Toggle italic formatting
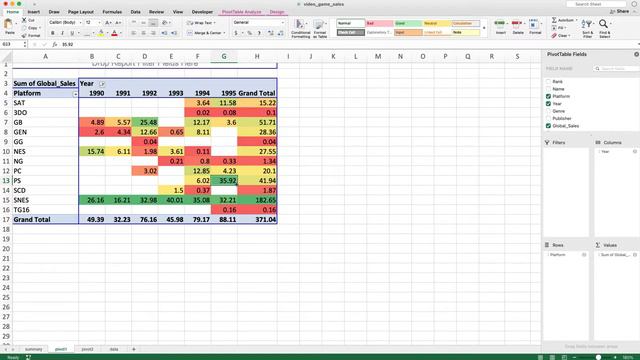Image resolution: width=640 pixels, height=360 pixels. pos(62,33)
